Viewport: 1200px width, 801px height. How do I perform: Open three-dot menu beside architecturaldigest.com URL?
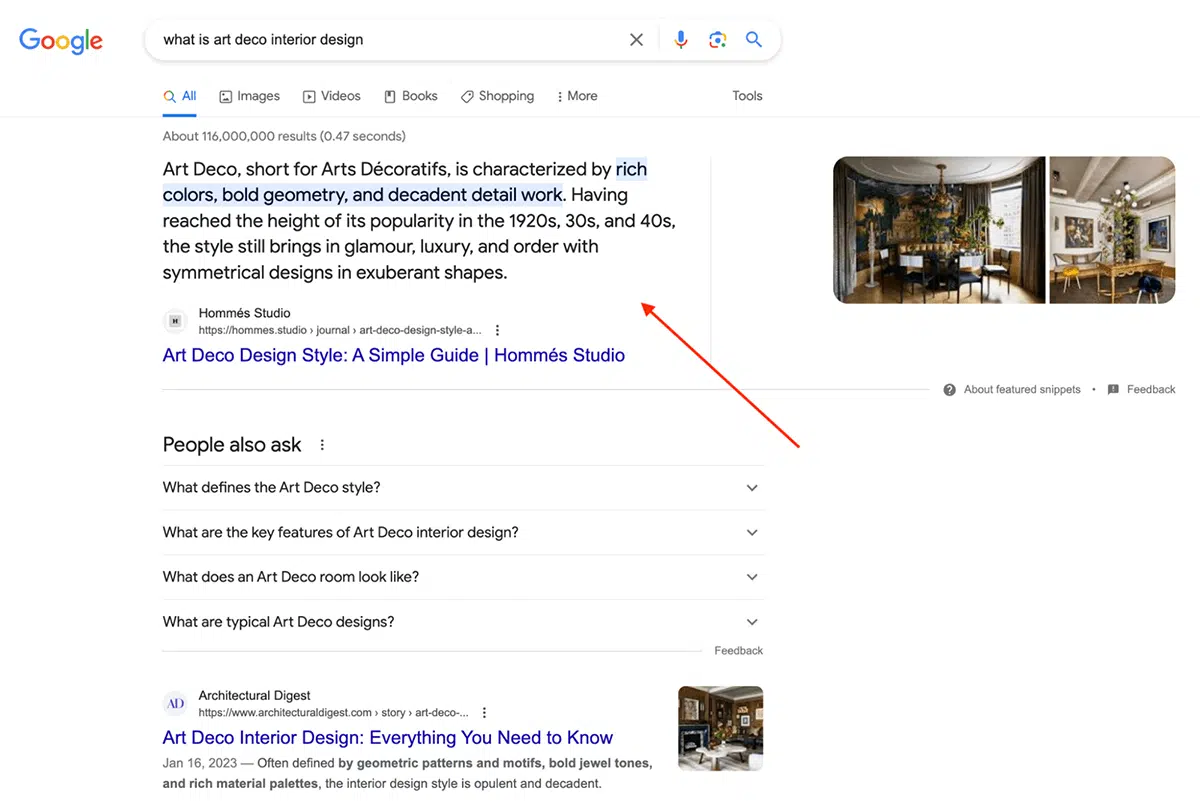point(484,713)
